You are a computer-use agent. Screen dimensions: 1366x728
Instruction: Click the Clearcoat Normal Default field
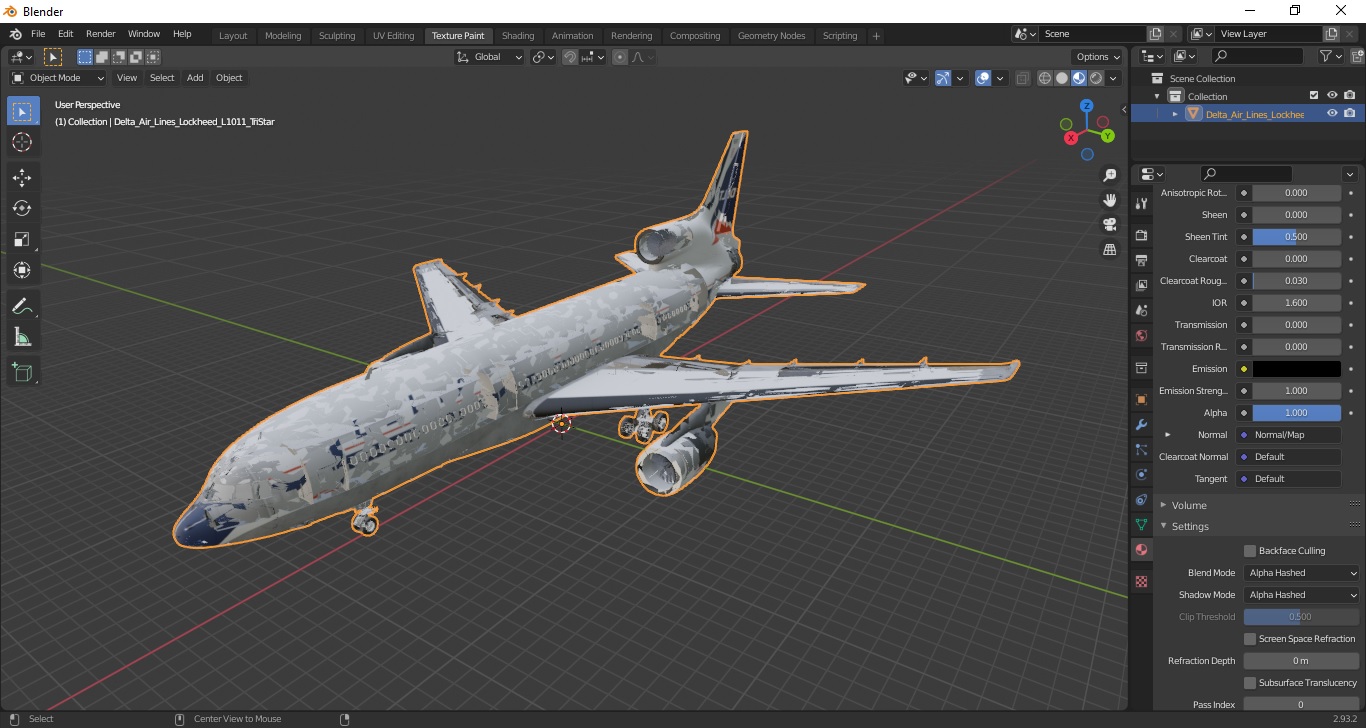[1290, 457]
